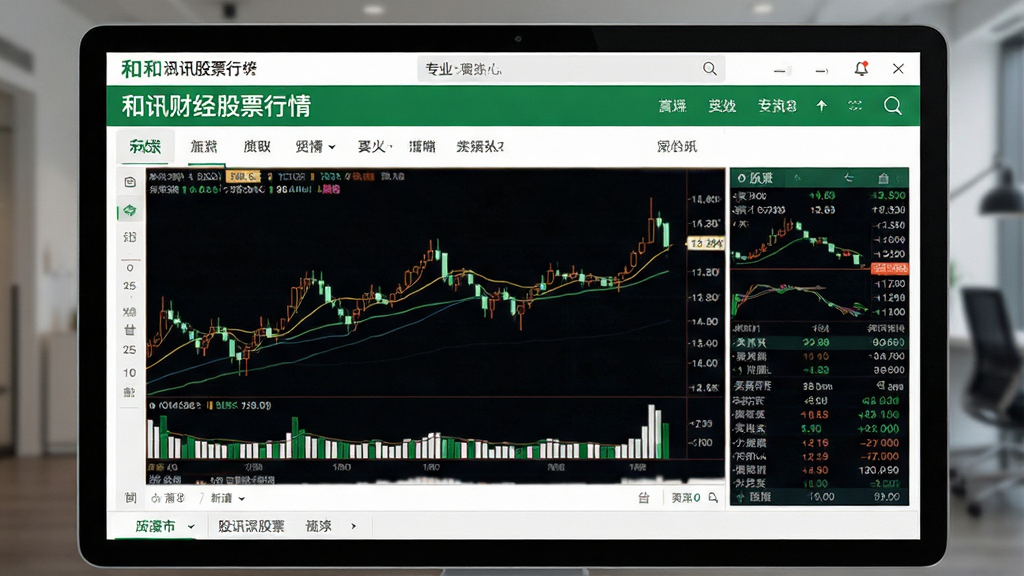Open the dotted grid icon in green header
Screen dimensions: 1024x576
point(855,106)
